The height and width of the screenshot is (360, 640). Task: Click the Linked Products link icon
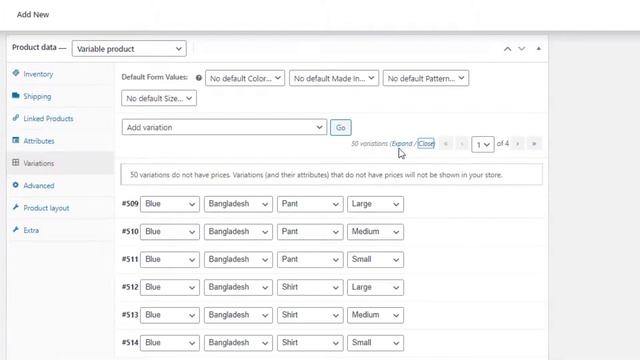[16, 118]
